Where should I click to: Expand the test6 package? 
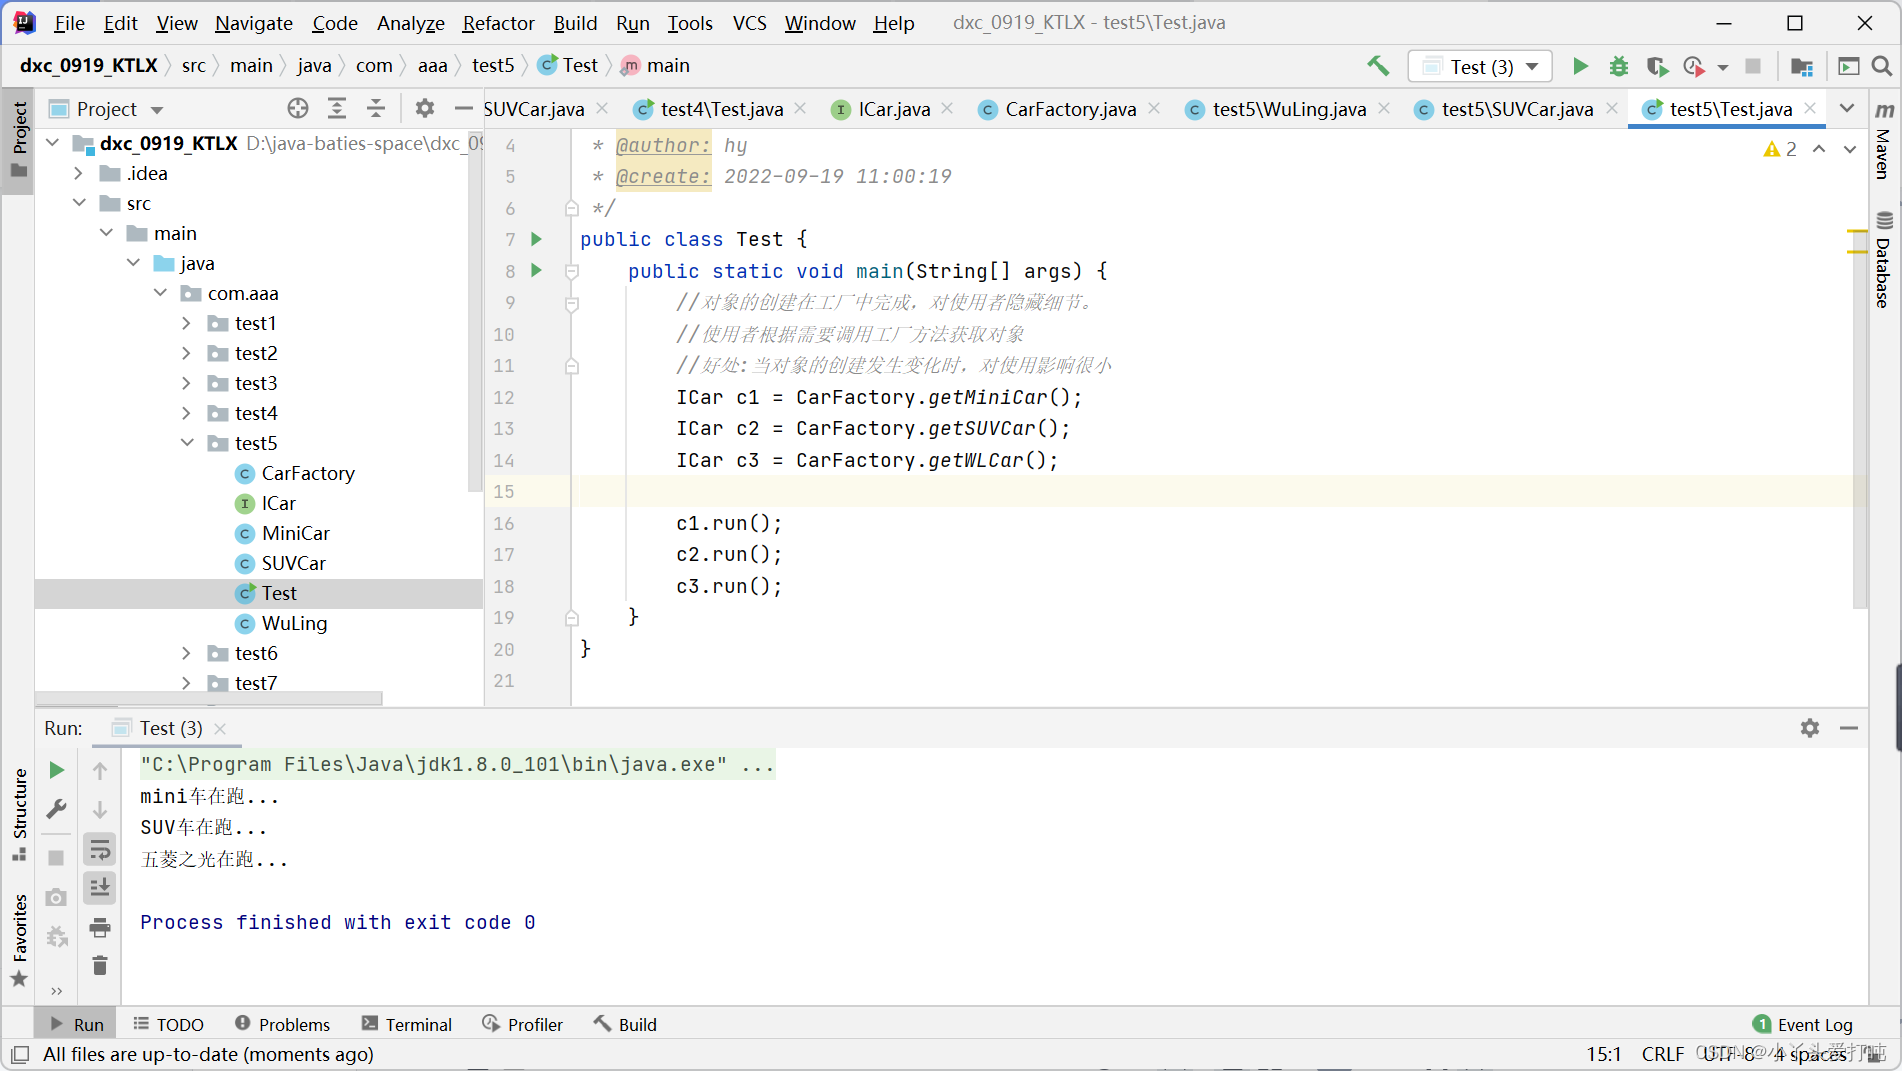(186, 653)
